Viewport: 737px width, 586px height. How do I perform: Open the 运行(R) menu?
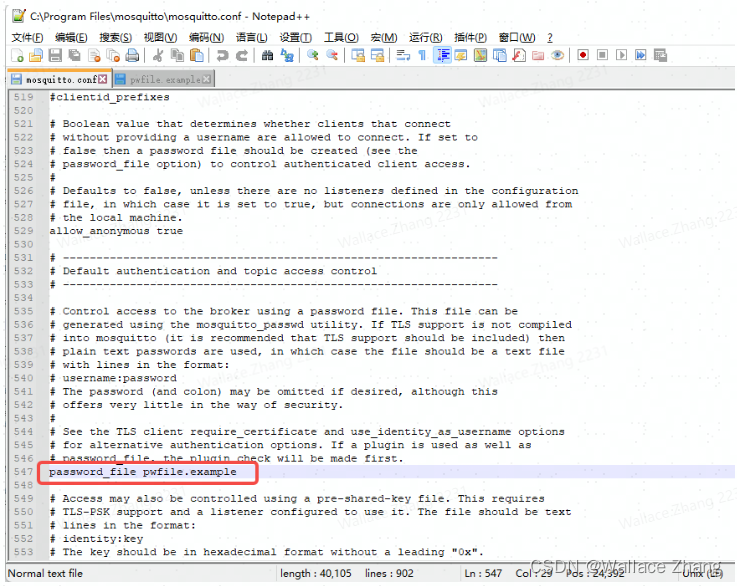tap(425, 37)
